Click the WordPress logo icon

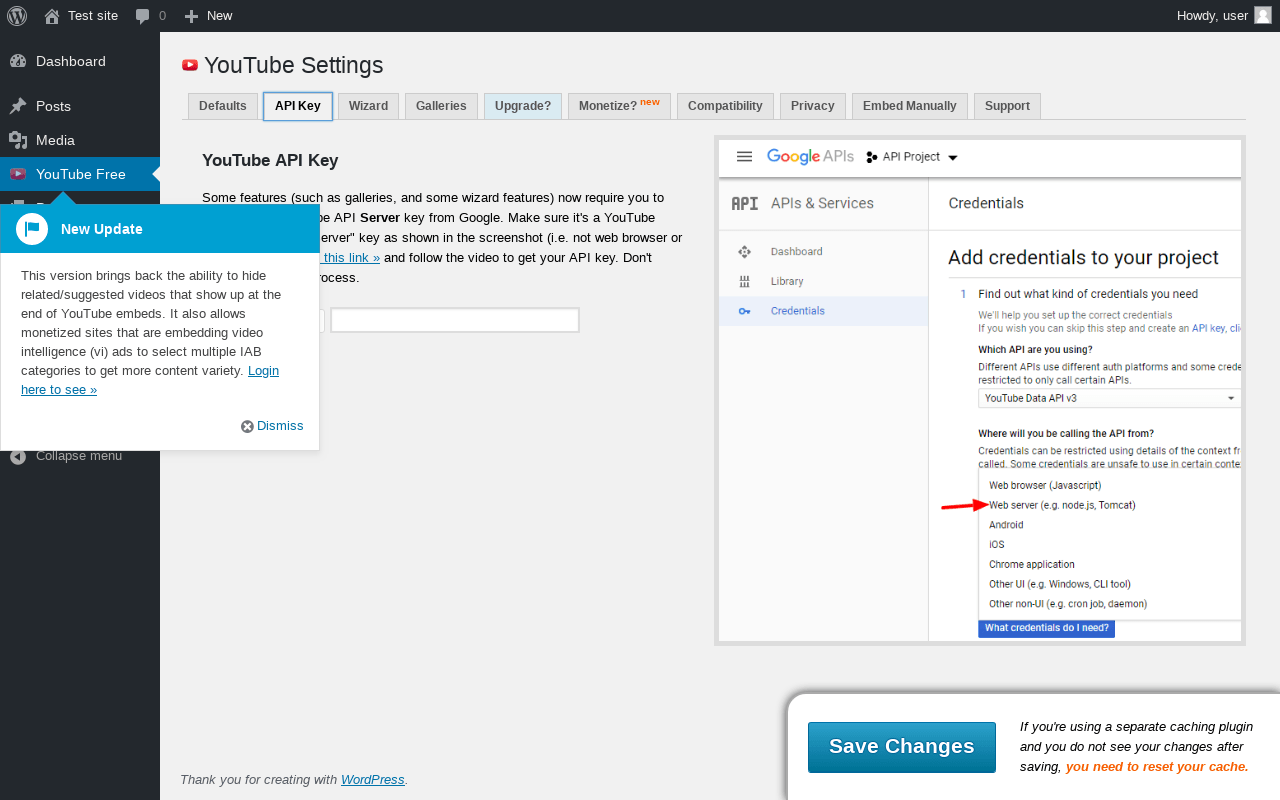[x=17, y=16]
